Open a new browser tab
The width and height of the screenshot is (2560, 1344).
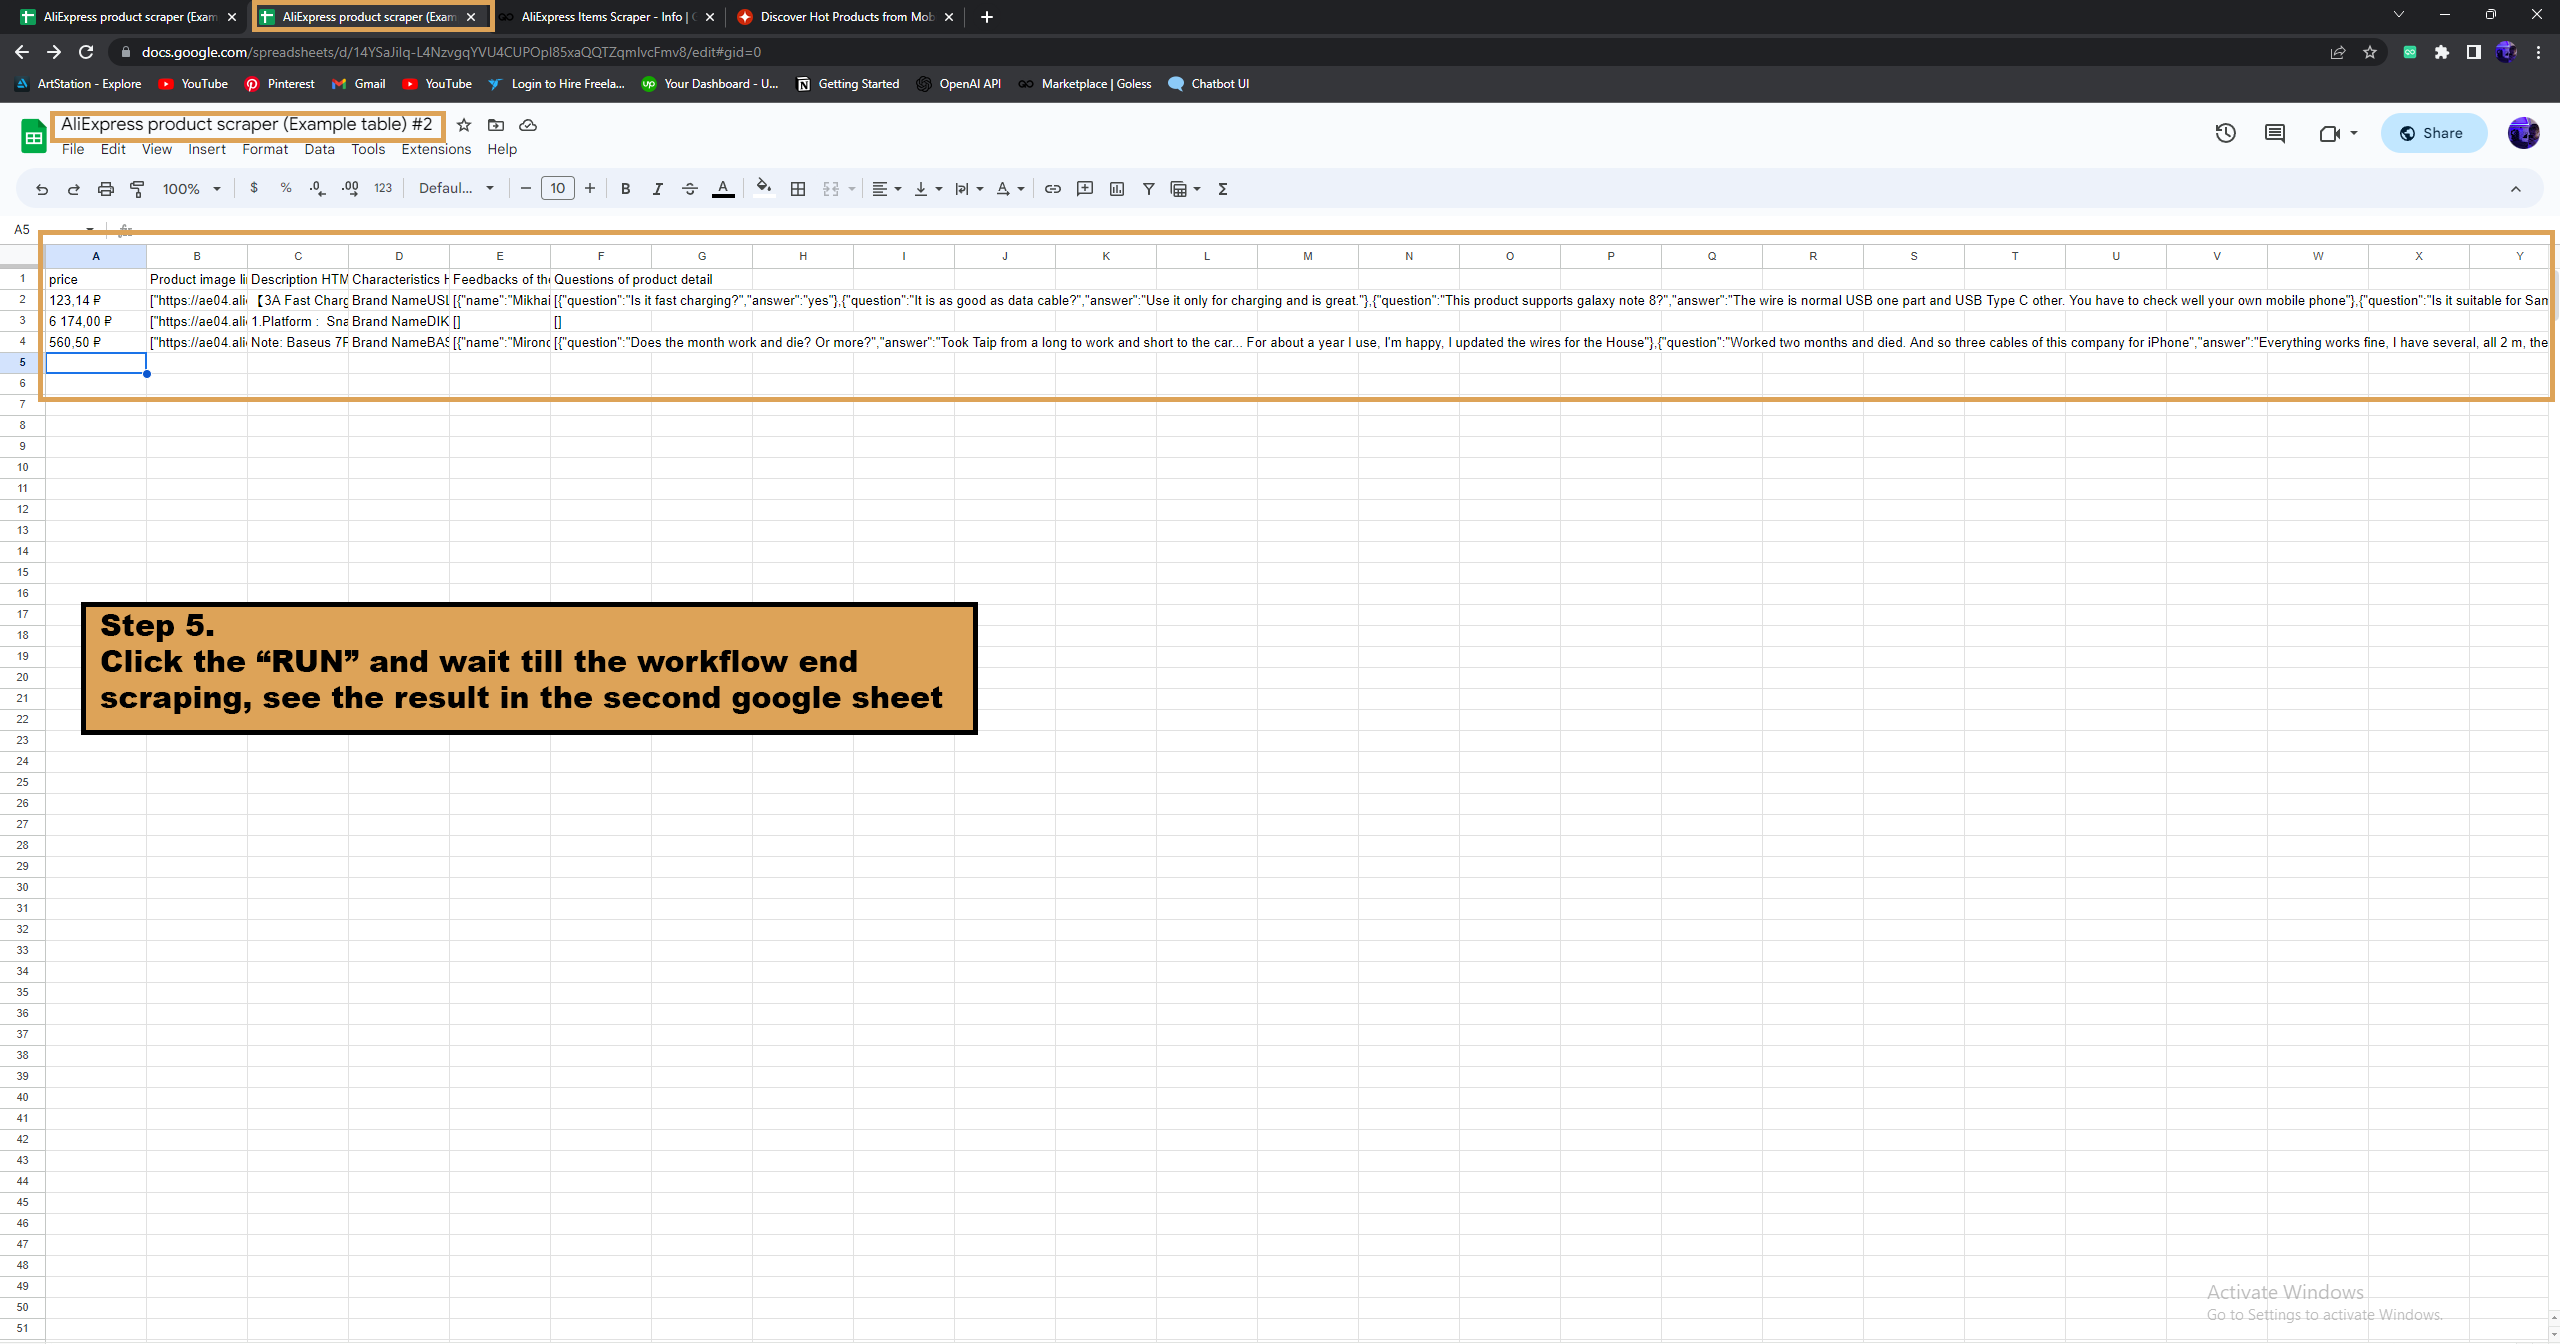click(x=986, y=17)
